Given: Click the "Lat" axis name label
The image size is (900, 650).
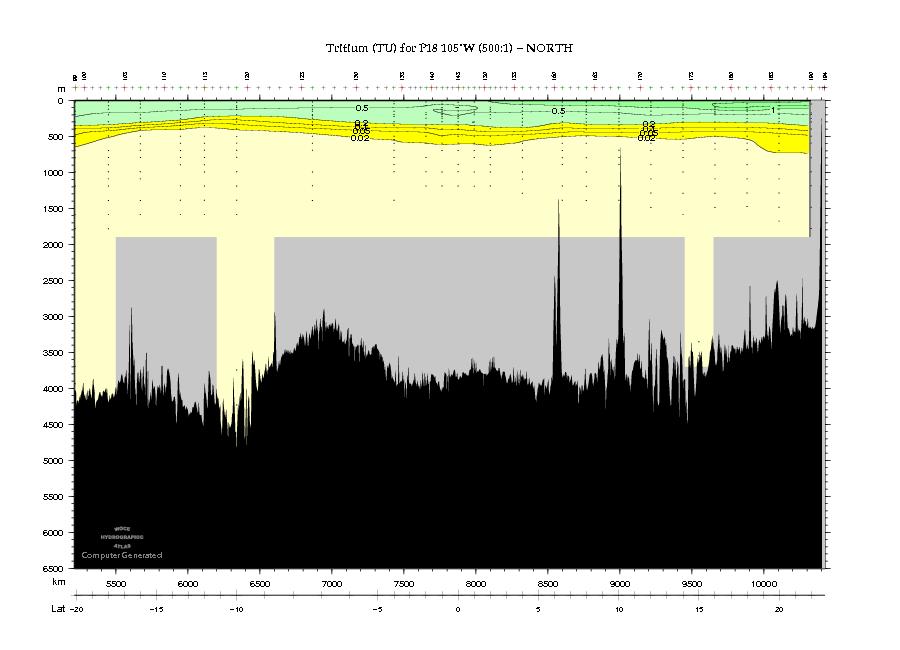Looking at the screenshot, I should pyautogui.click(x=59, y=609).
